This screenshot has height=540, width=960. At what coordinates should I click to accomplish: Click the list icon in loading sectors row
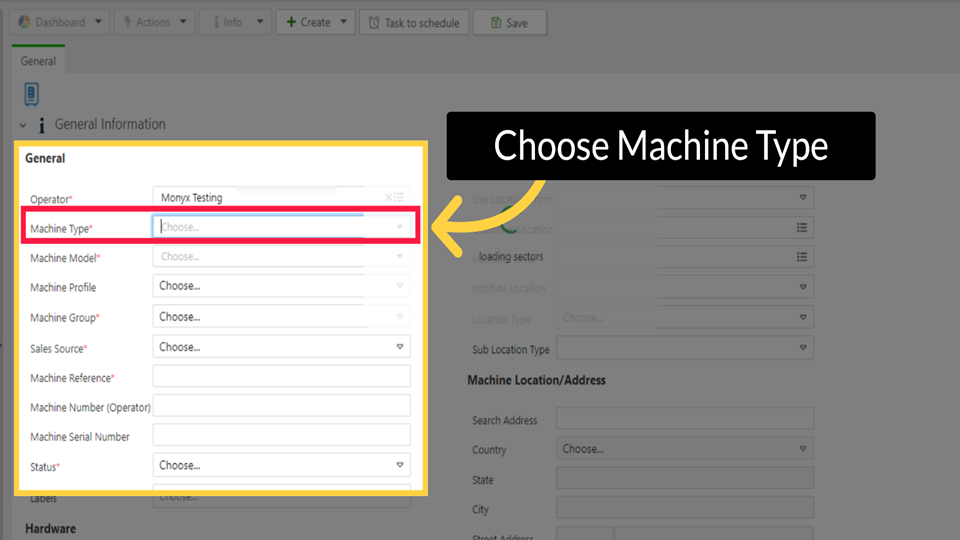[x=802, y=257]
